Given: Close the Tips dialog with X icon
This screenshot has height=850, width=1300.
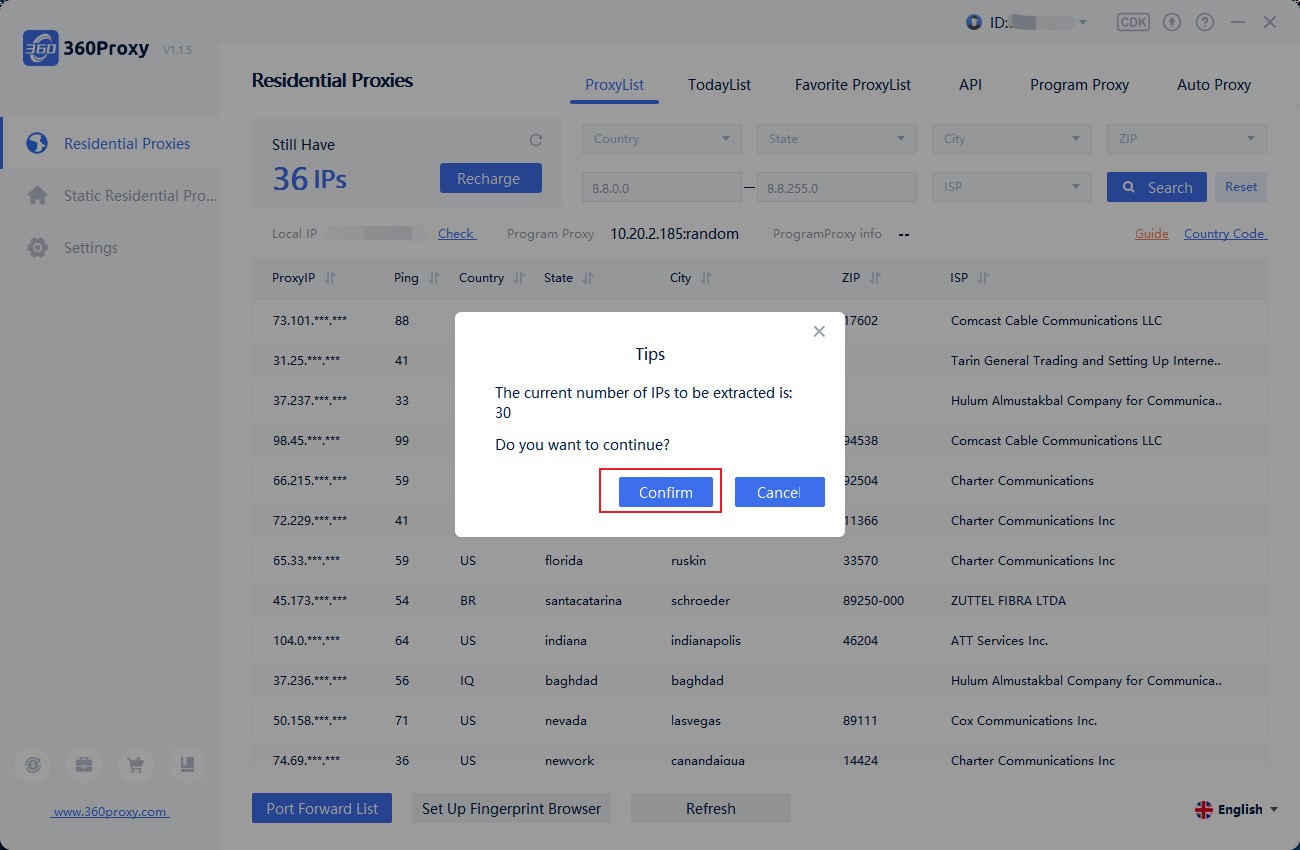Looking at the screenshot, I should [x=819, y=331].
